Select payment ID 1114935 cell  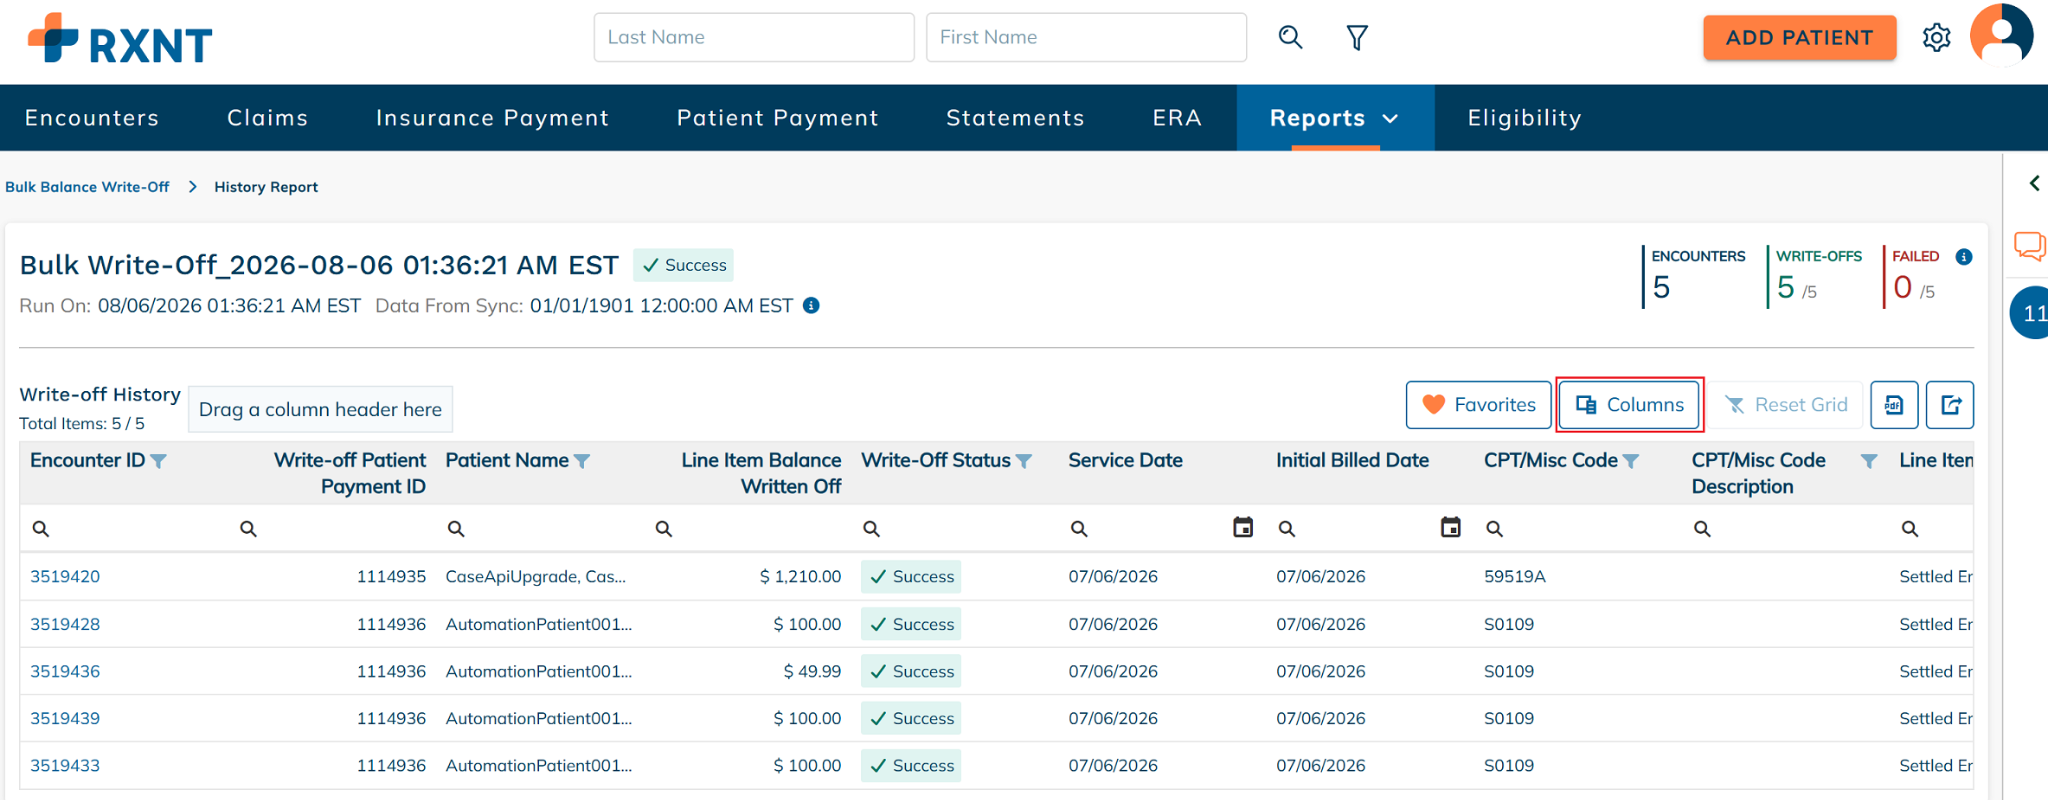click(391, 577)
